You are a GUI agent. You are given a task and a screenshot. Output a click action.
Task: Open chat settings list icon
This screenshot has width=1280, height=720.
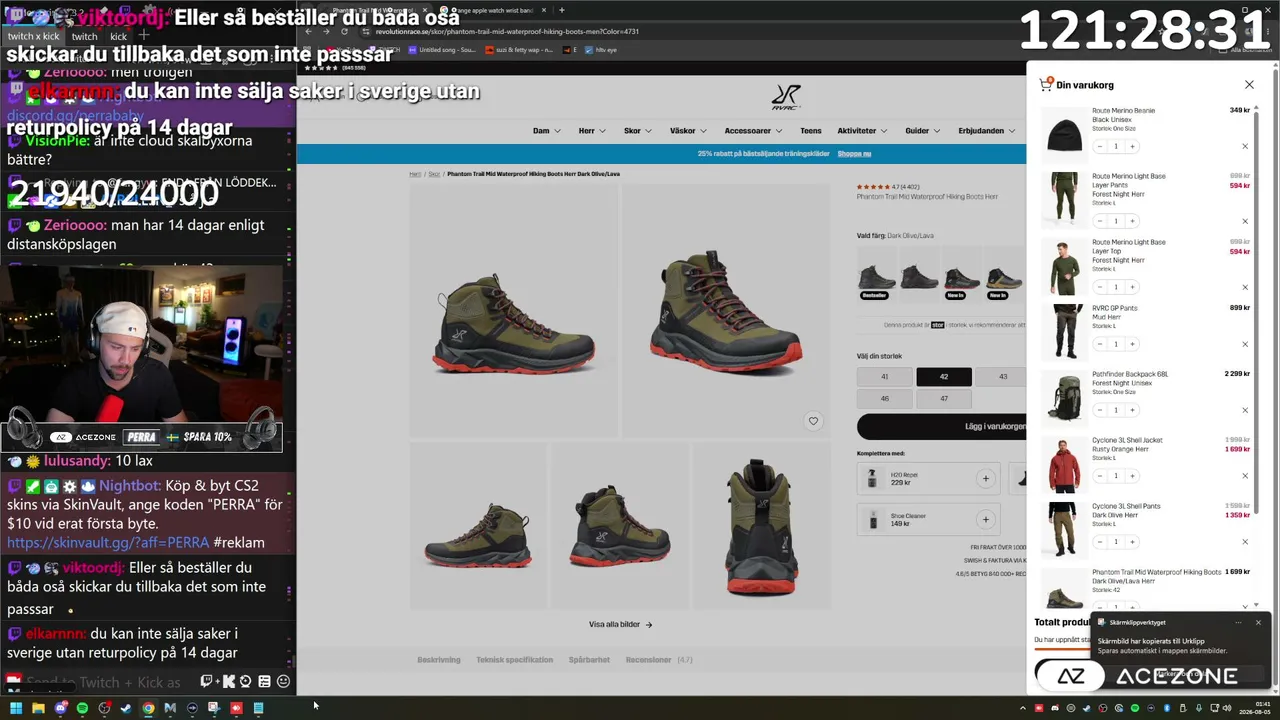point(264,681)
